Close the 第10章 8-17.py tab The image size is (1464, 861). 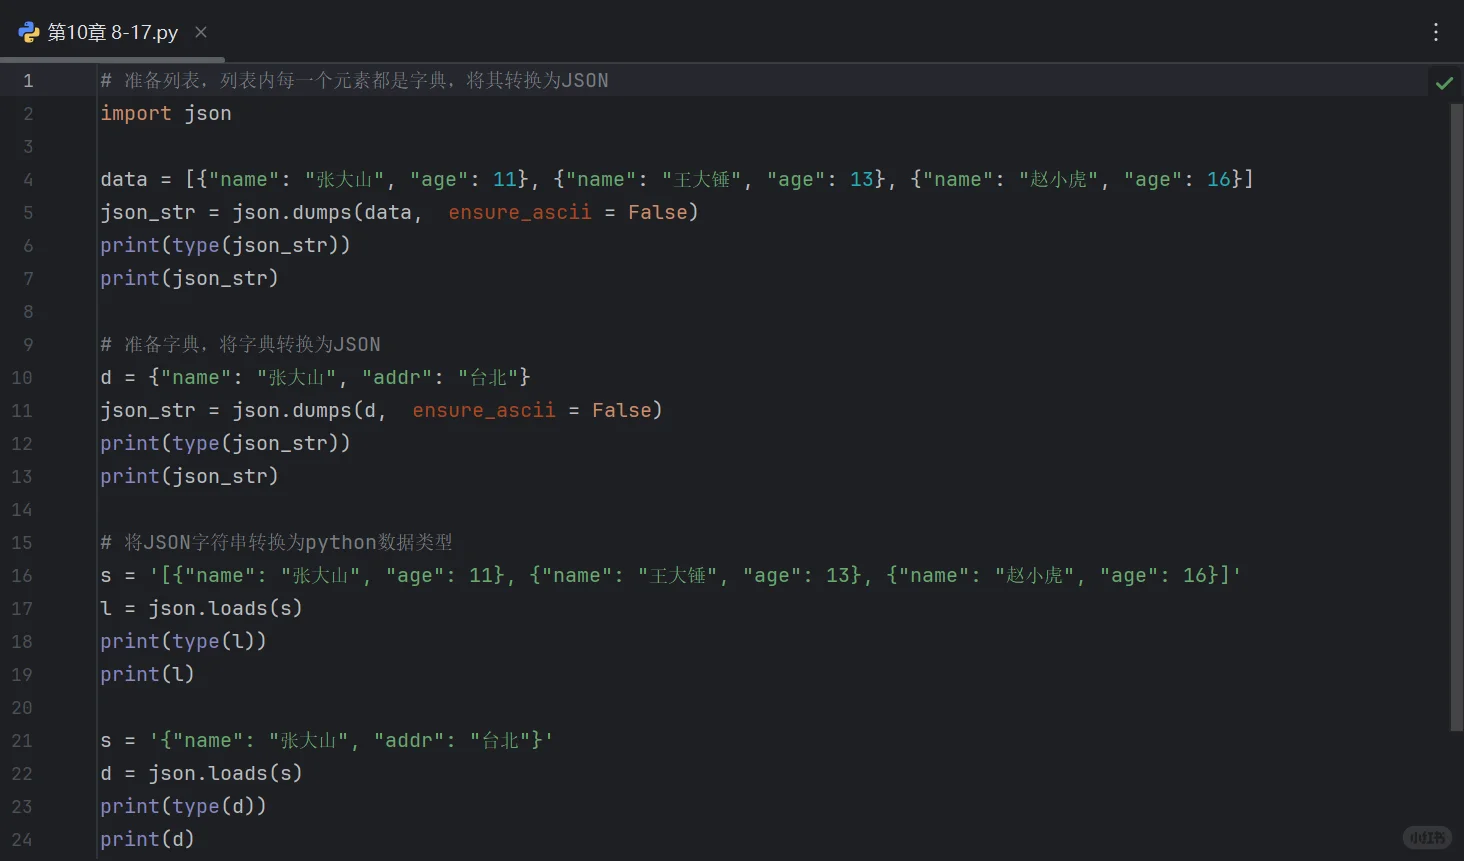tap(200, 32)
